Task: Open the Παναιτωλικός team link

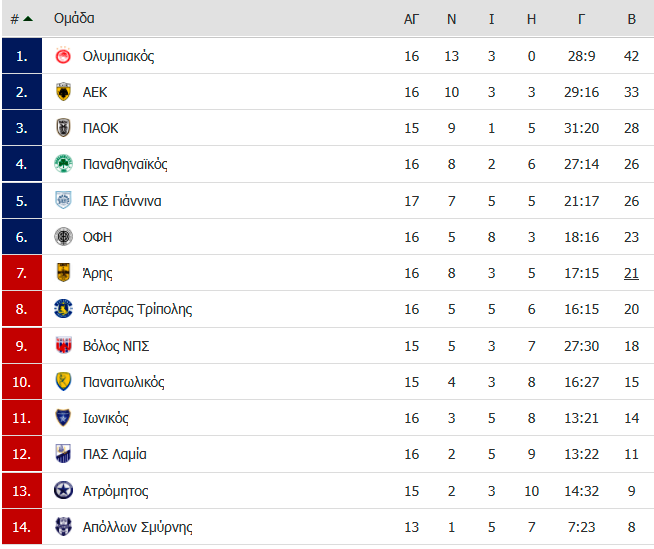Action: point(123,382)
